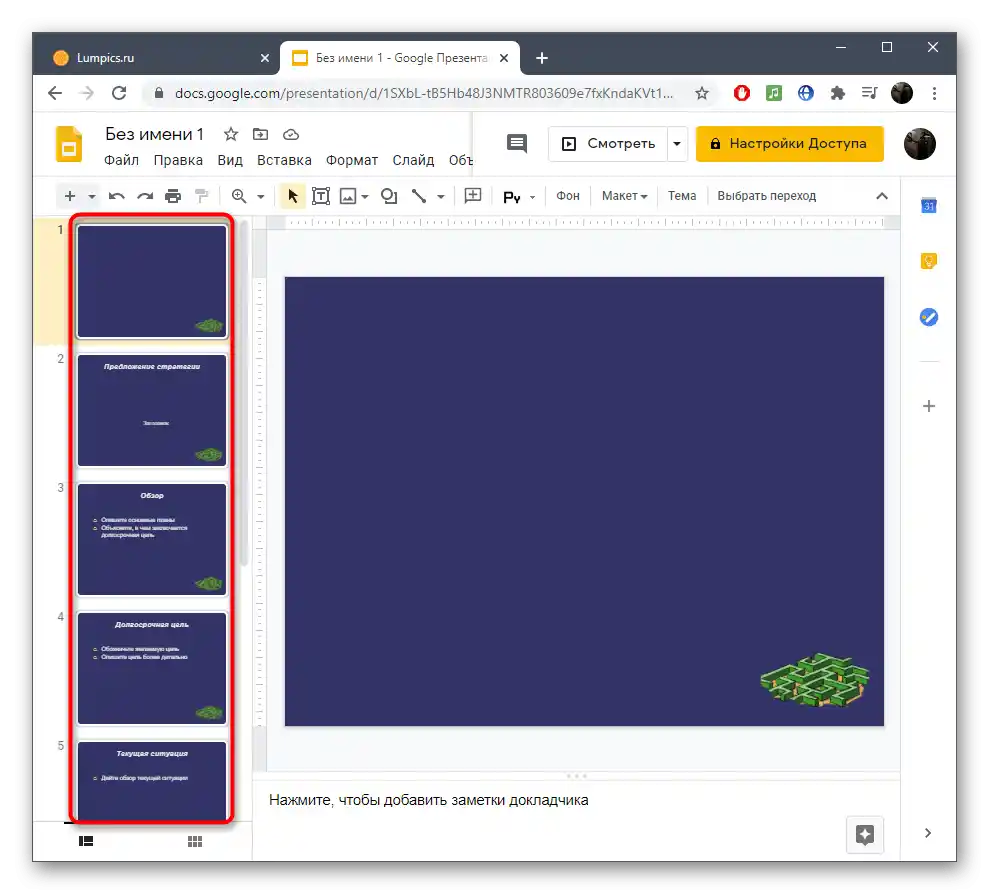Click the paint format icon
989x894 pixels.
(201, 196)
